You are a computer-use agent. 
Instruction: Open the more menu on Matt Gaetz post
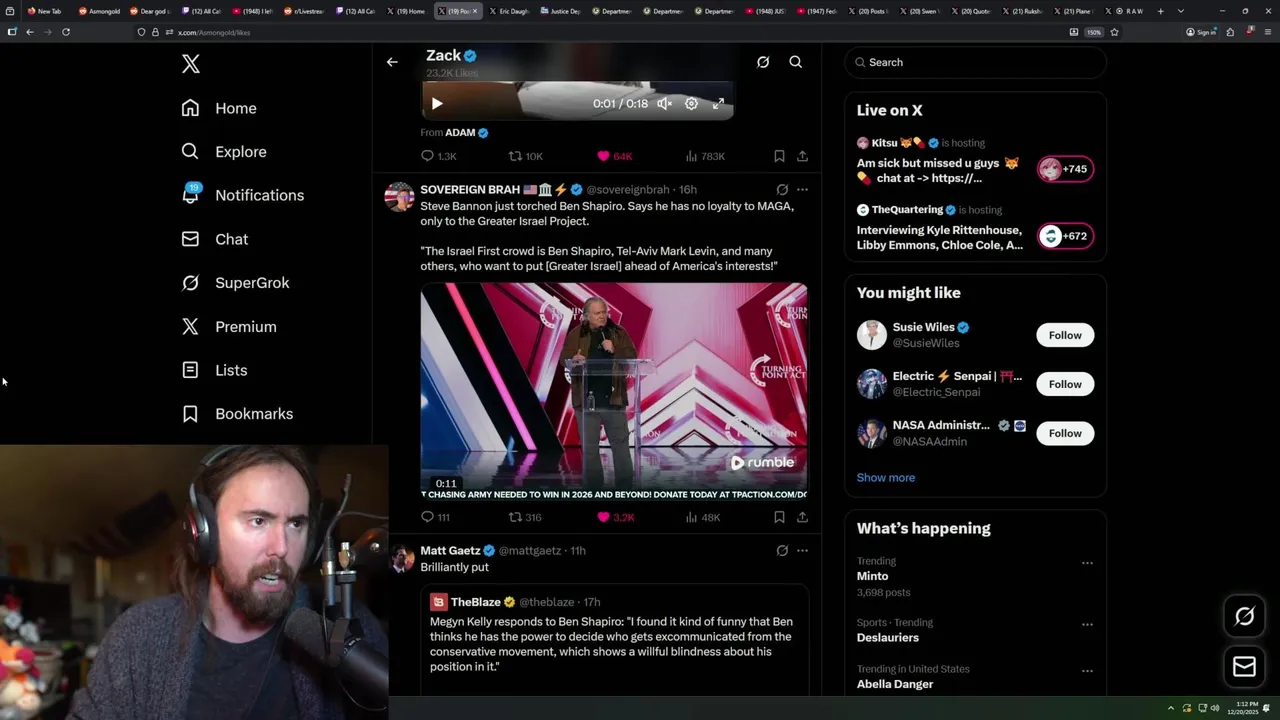(802, 550)
